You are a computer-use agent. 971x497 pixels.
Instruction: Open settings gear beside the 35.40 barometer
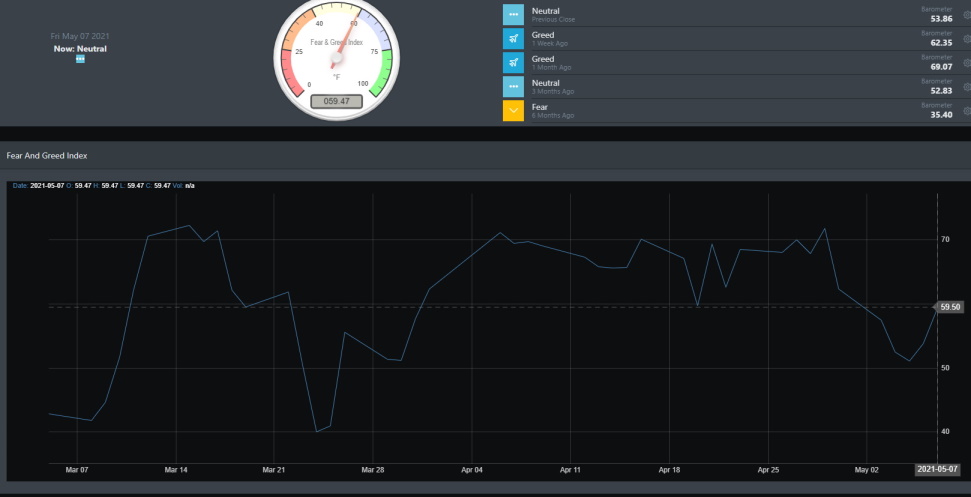point(967,111)
